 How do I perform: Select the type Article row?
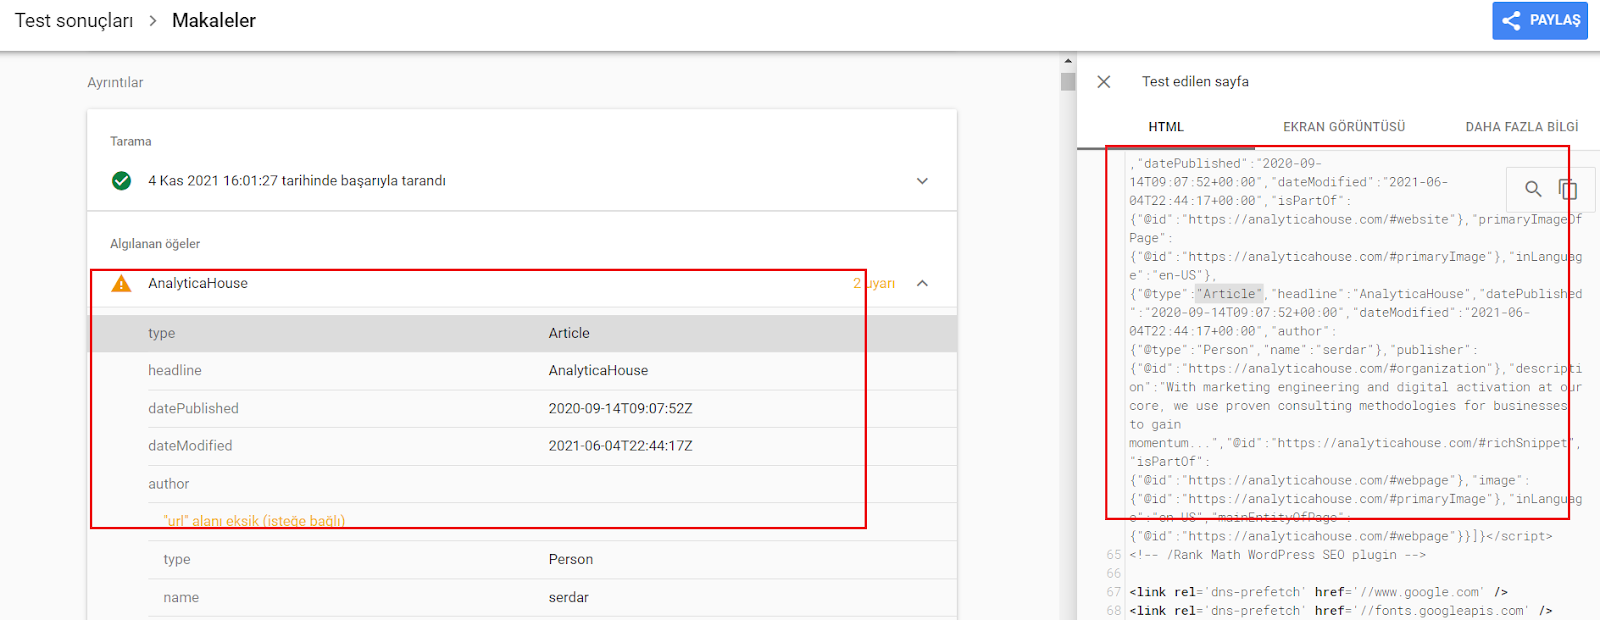(x=522, y=333)
